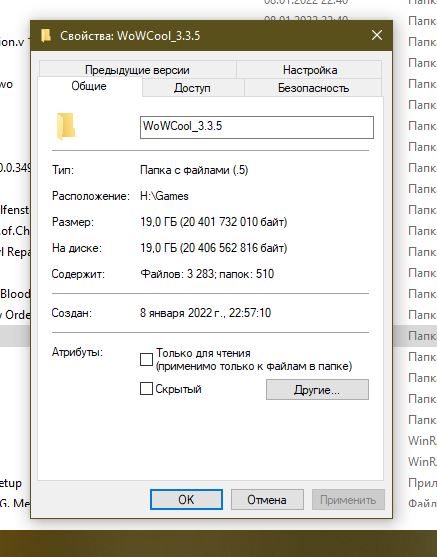The image size is (437, 557).
Task: Click the "H:\Games" location text
Action: (x=164, y=196)
